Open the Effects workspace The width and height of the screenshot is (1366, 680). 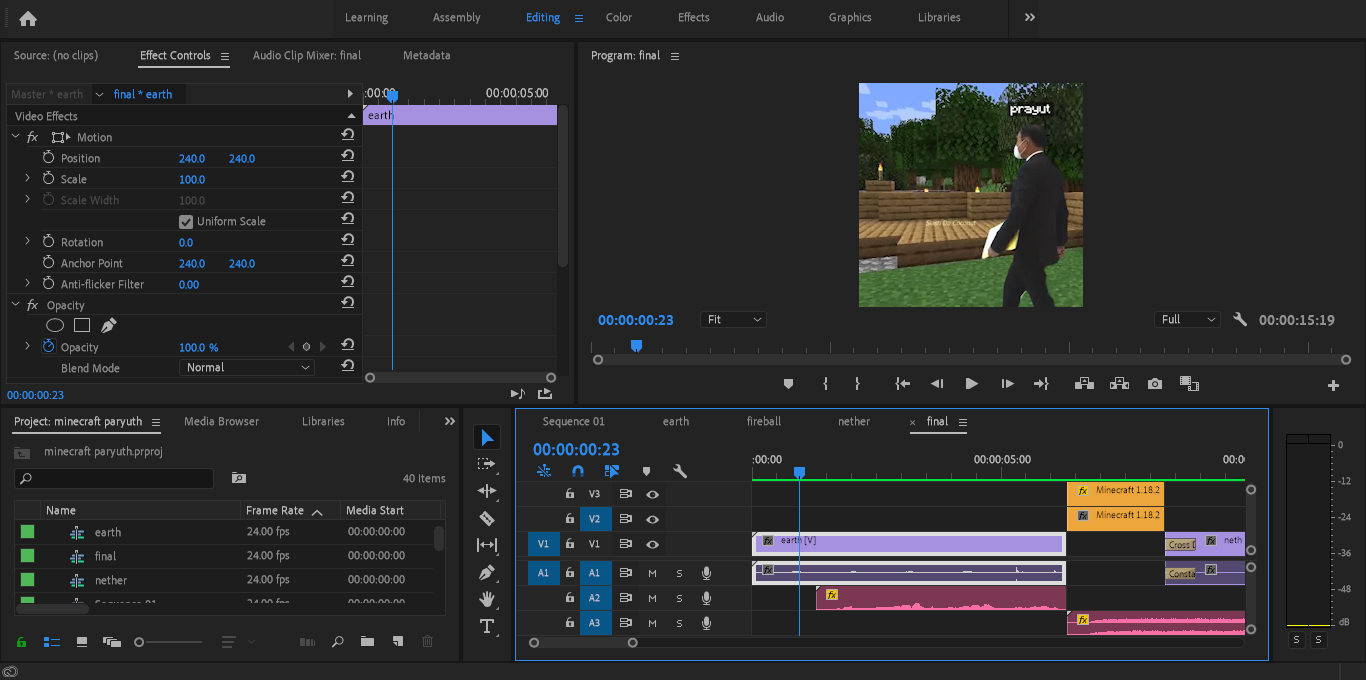694,17
